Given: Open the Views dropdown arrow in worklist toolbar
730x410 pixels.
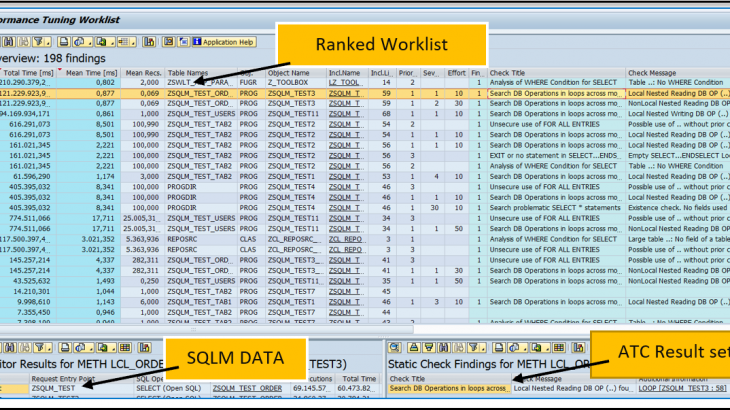Looking at the screenshot, I should pos(90,43).
